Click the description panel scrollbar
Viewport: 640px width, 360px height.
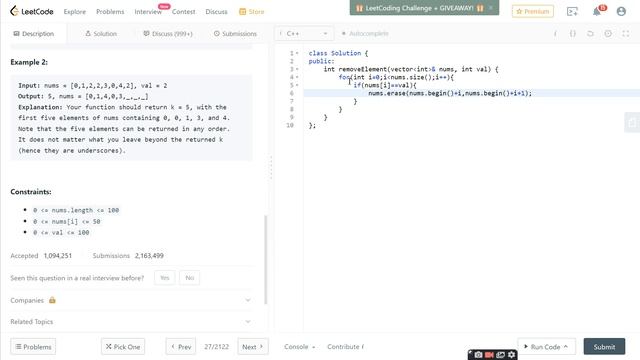266,259
